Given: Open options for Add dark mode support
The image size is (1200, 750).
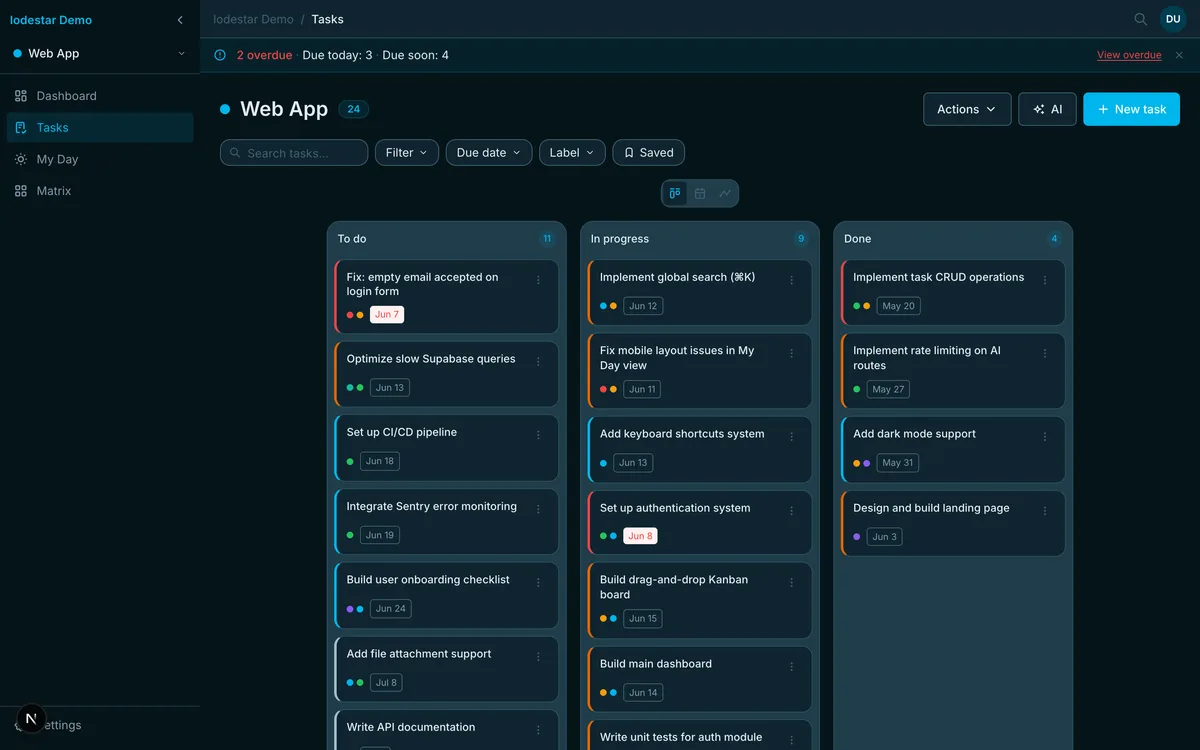Looking at the screenshot, I should (1045, 437).
